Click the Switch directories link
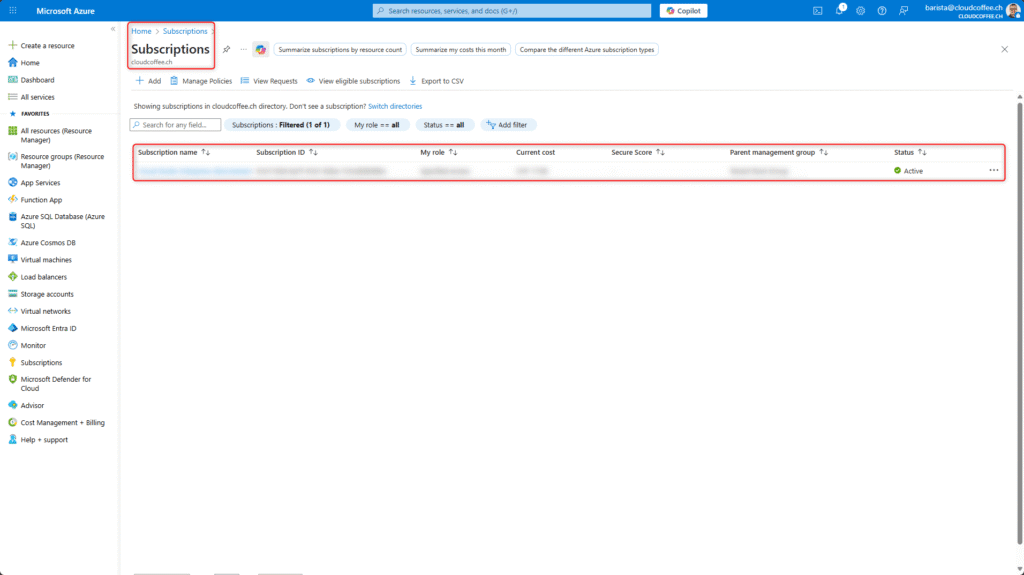The image size is (1024, 575). pos(395,106)
